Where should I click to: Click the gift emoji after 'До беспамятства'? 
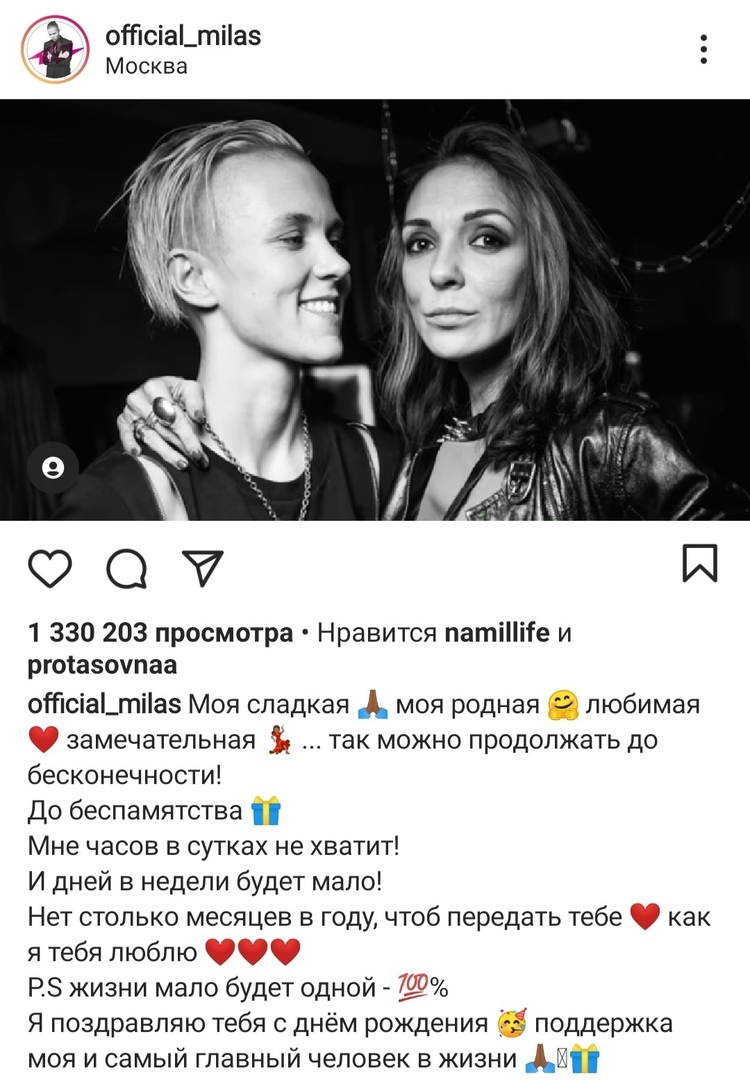pyautogui.click(x=266, y=811)
